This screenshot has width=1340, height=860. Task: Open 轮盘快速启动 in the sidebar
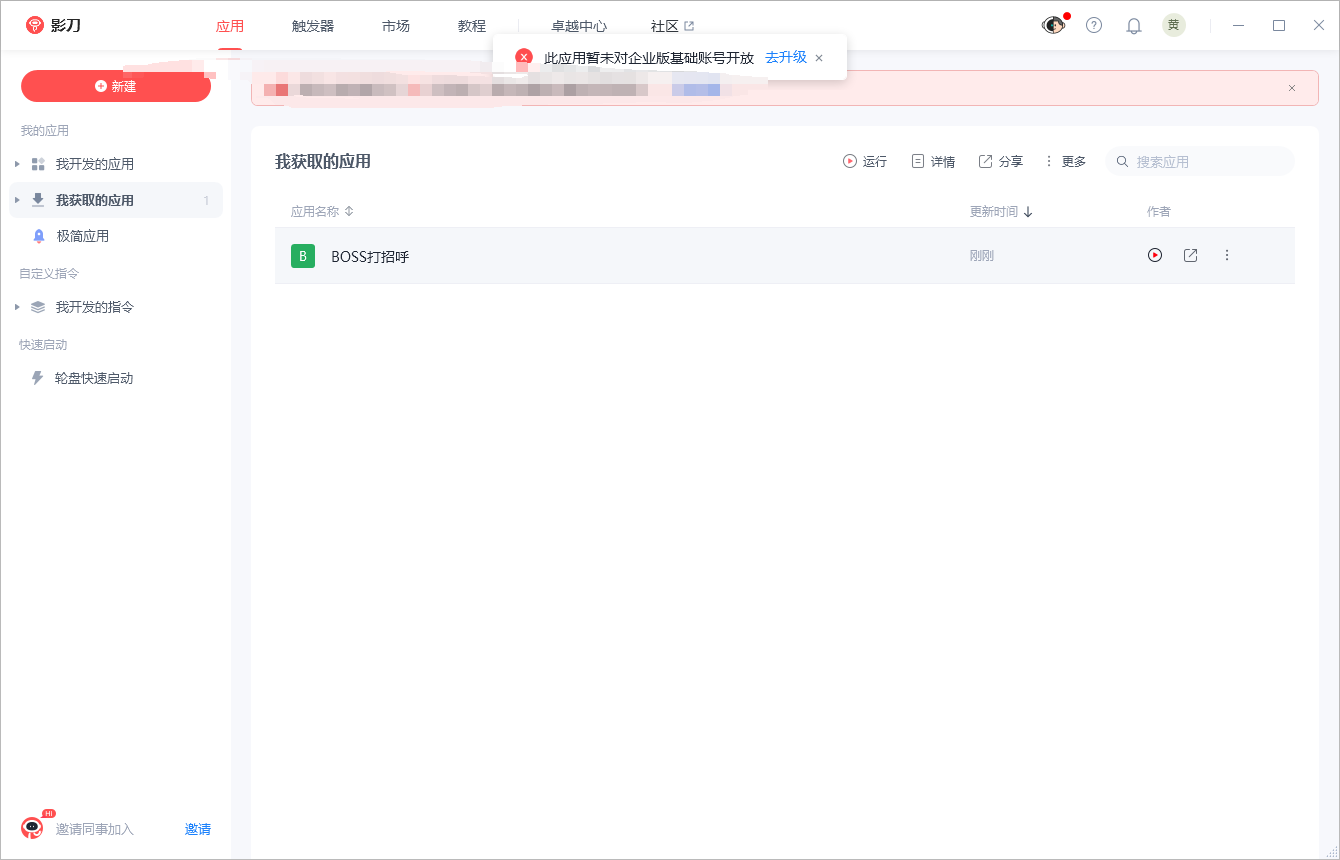(x=94, y=378)
